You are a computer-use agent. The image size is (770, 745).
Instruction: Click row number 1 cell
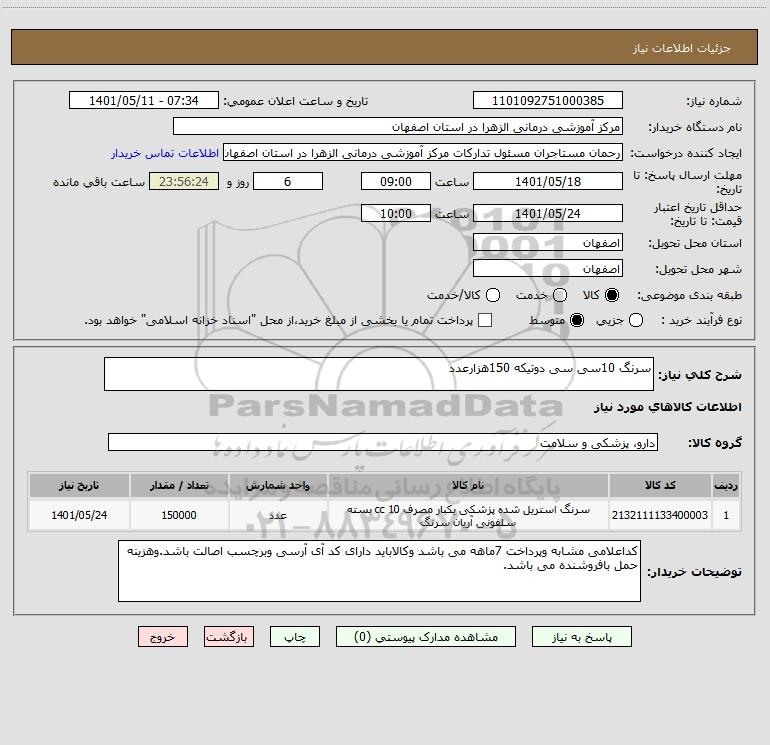pos(726,515)
